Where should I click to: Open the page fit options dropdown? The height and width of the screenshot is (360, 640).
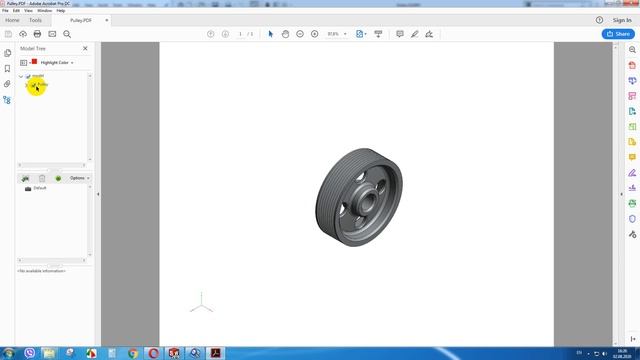[x=361, y=34]
